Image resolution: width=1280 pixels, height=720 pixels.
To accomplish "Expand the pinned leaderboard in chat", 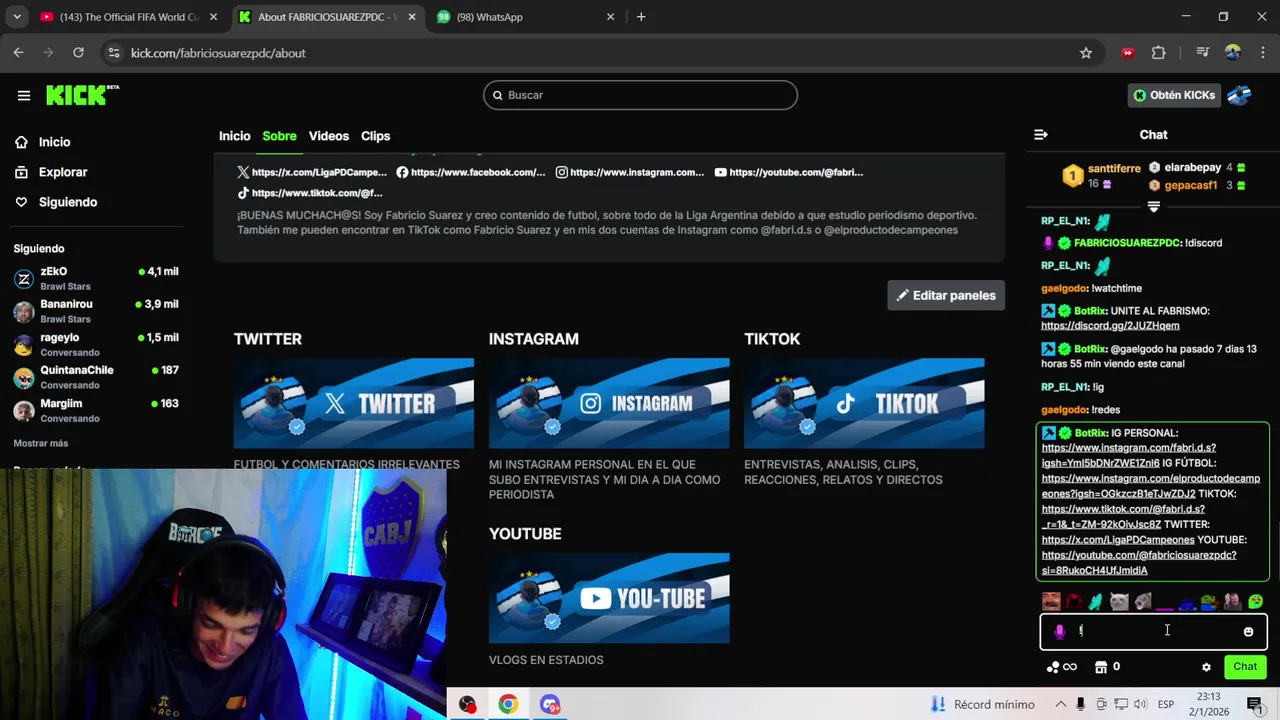I will click(1153, 207).
